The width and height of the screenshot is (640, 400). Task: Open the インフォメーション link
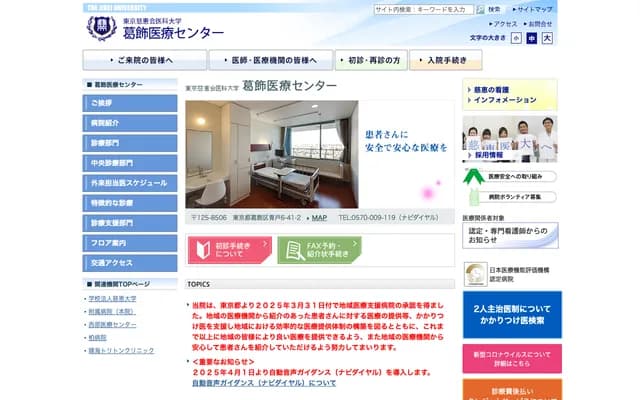[505, 100]
